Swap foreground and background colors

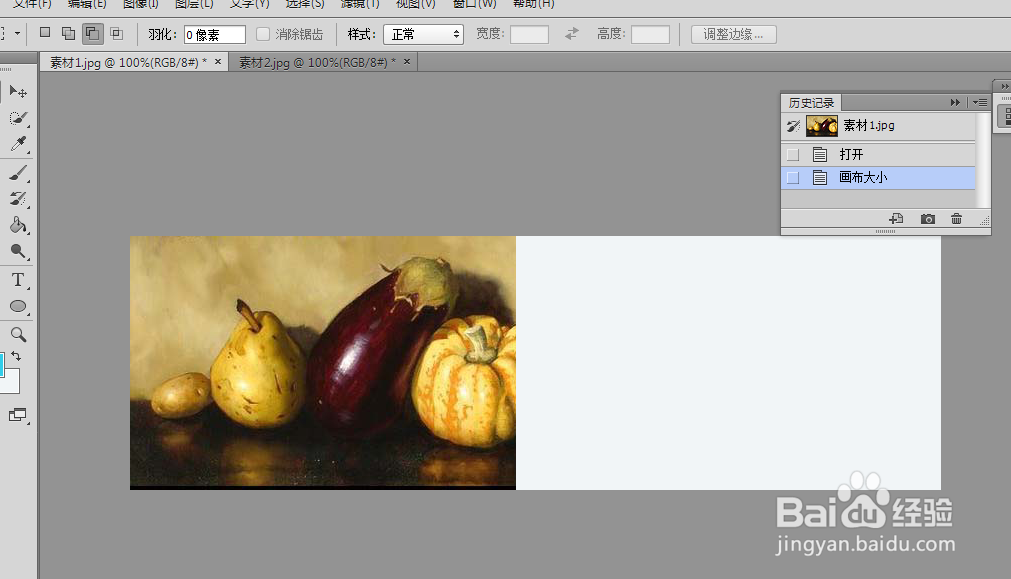pos(16,356)
